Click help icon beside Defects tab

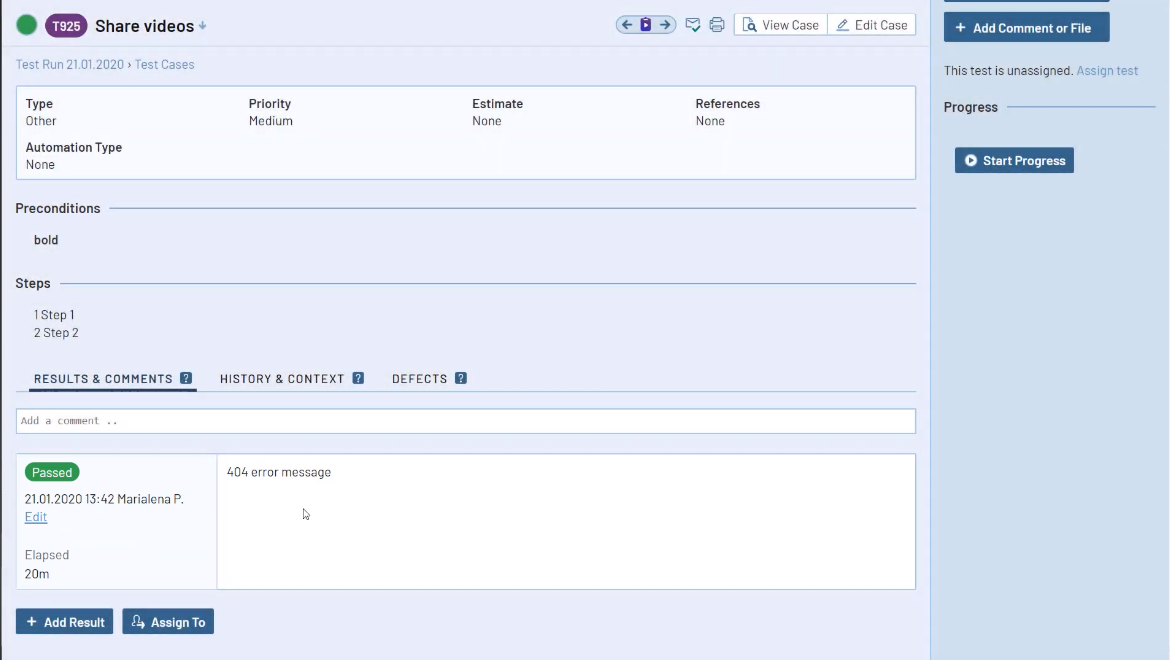click(x=461, y=379)
